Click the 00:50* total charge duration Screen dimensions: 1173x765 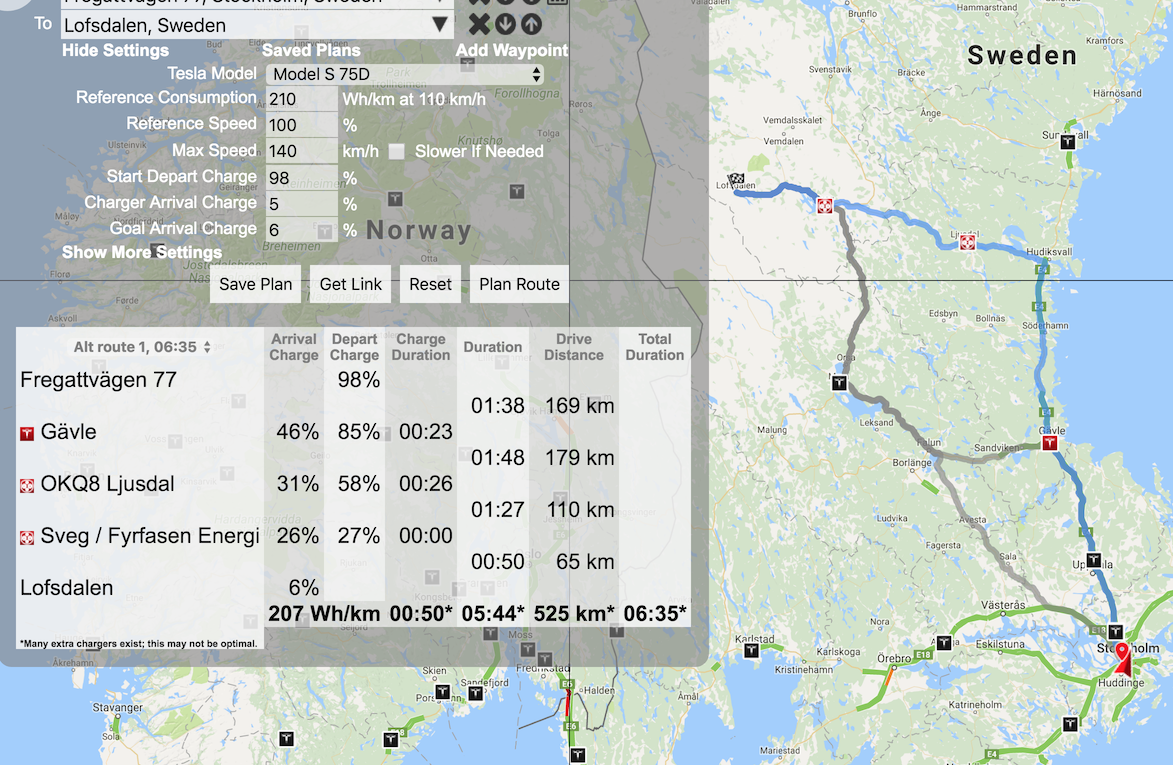[421, 614]
